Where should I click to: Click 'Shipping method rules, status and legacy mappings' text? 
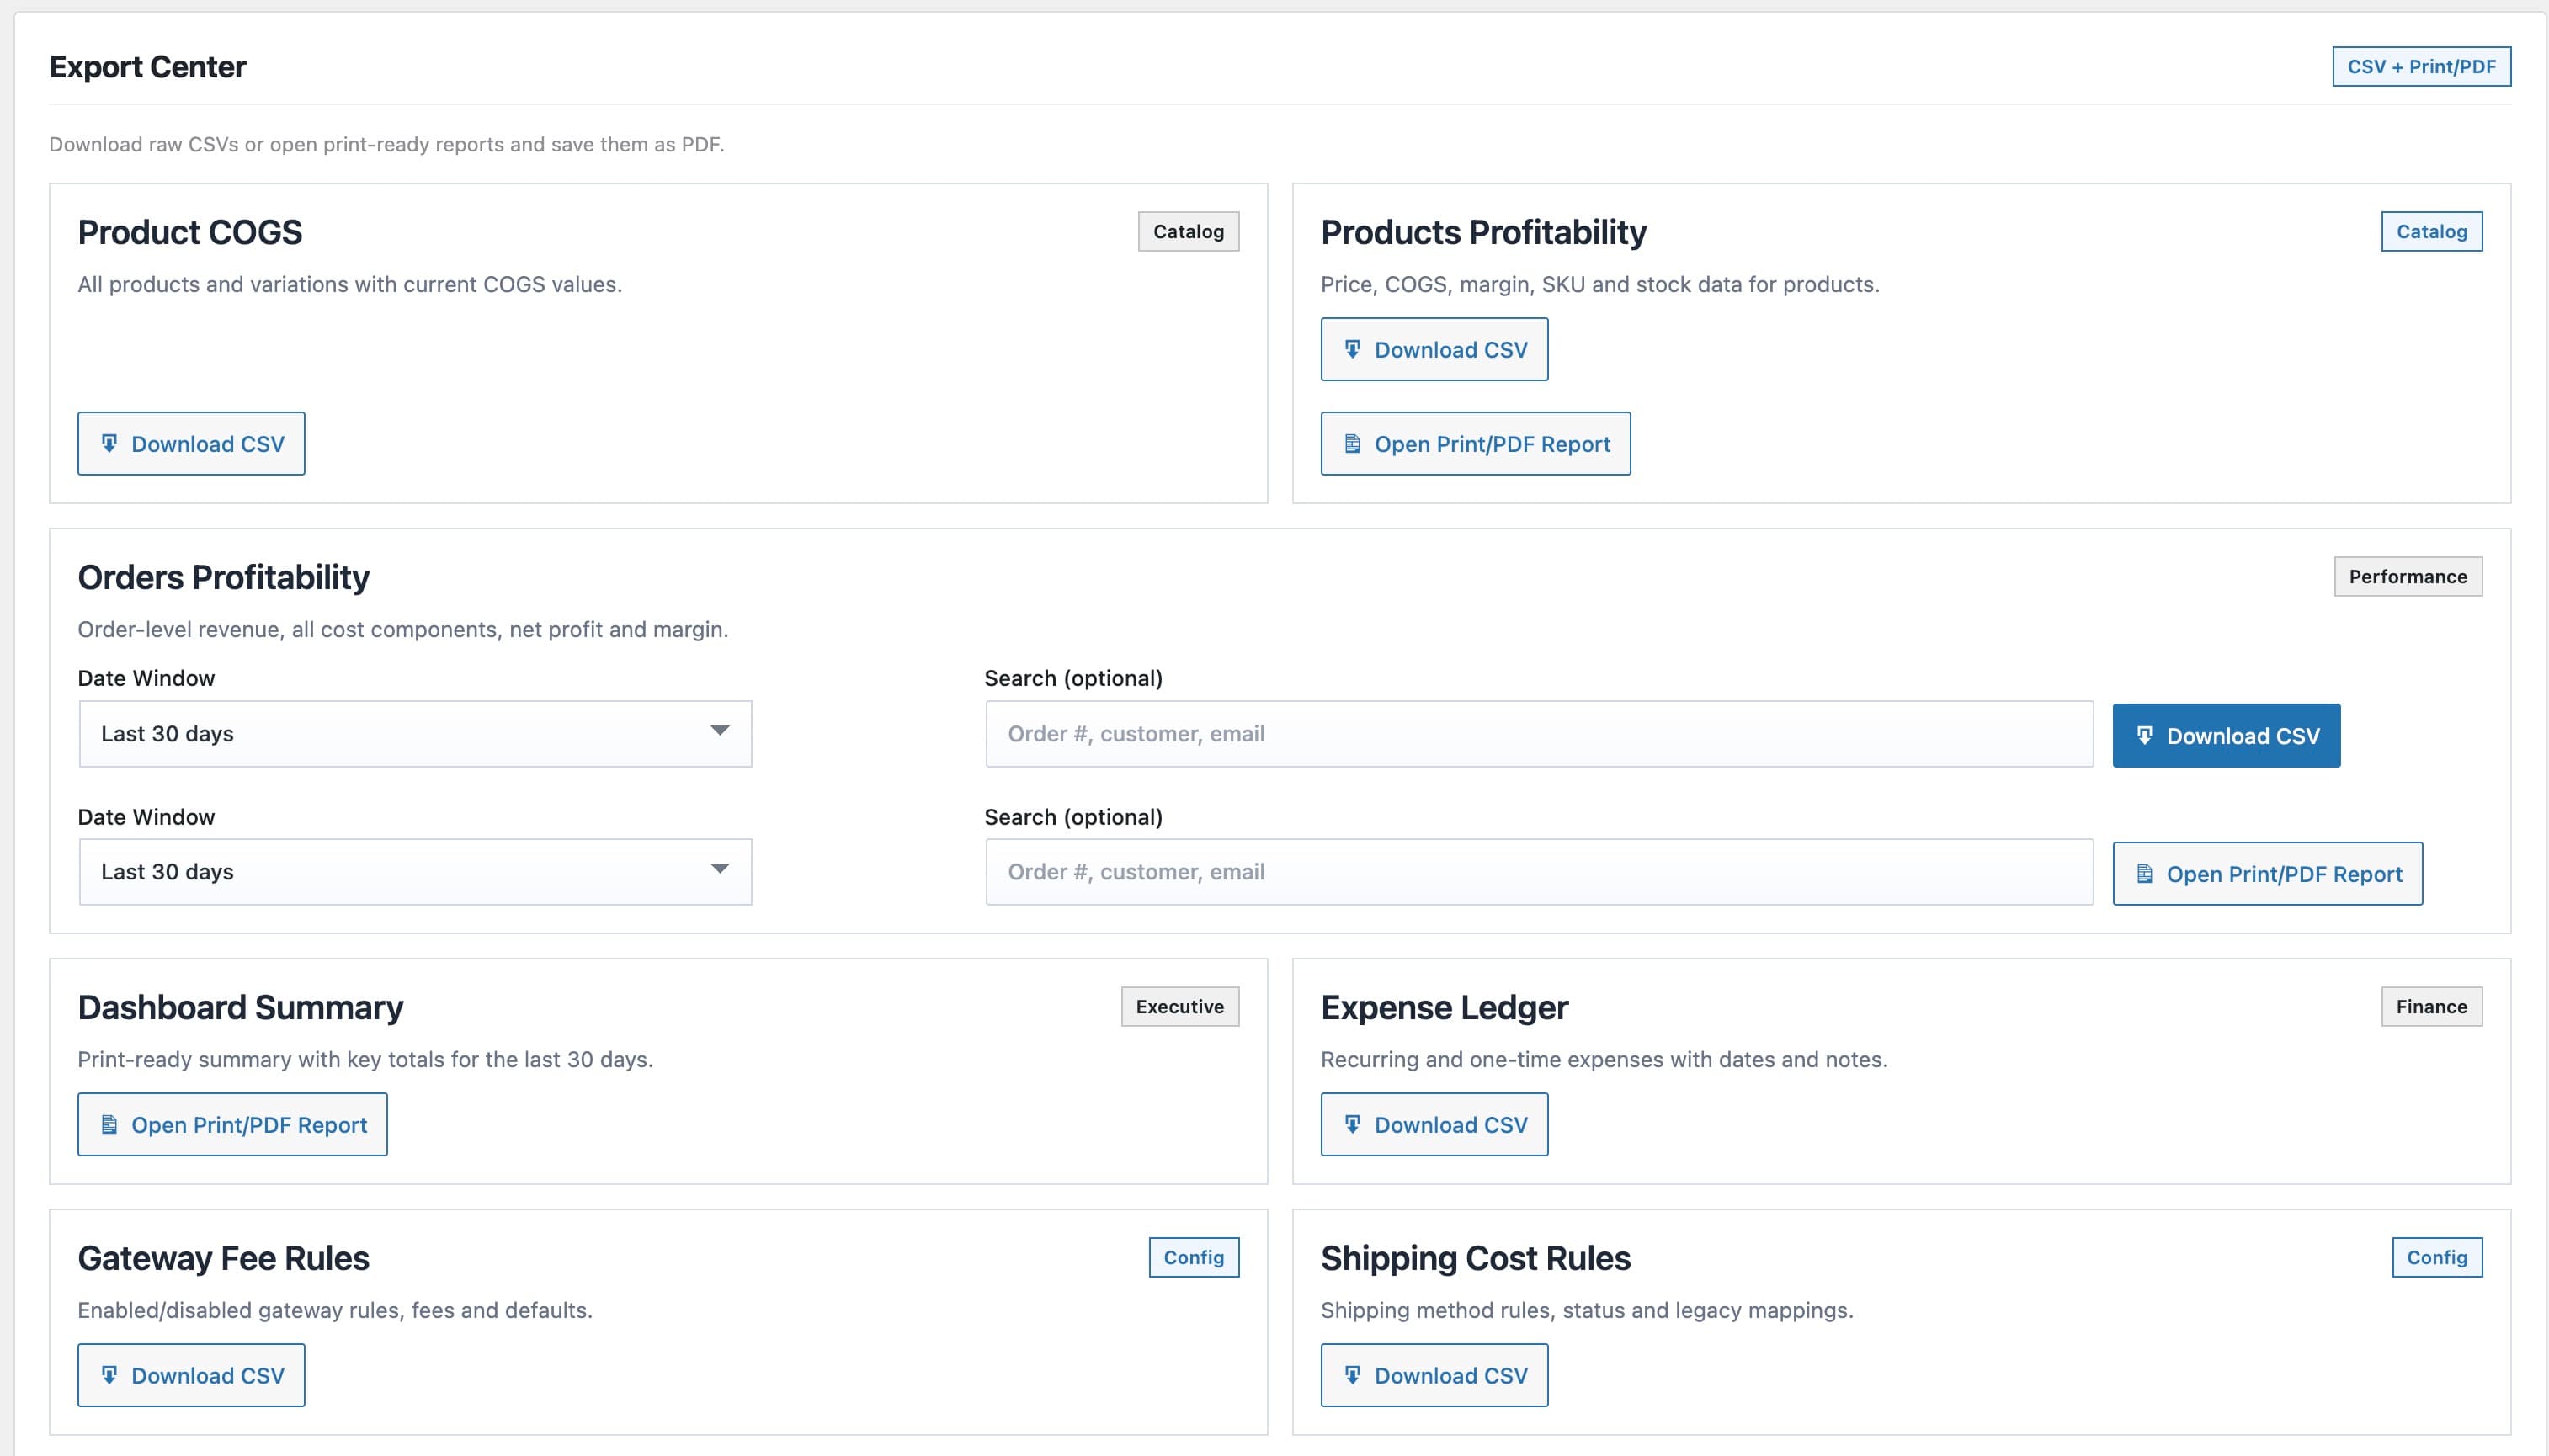[x=1587, y=1310]
